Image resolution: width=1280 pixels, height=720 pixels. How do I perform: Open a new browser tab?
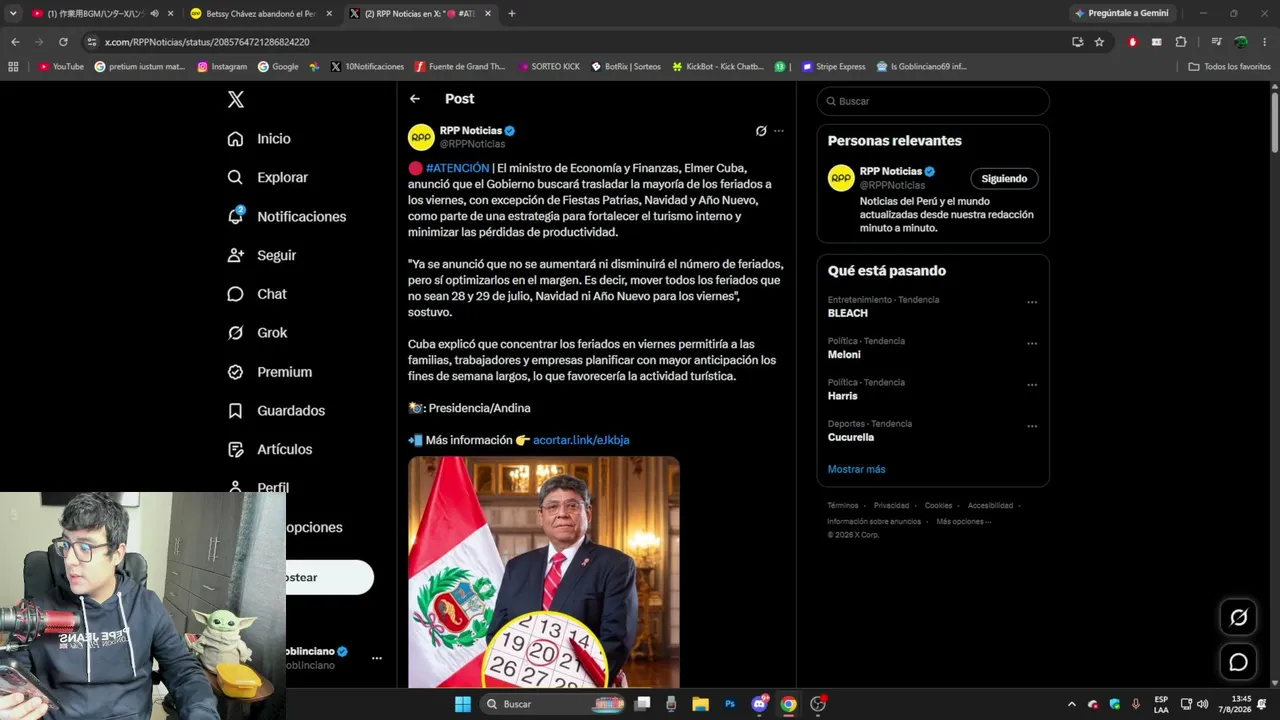point(512,14)
